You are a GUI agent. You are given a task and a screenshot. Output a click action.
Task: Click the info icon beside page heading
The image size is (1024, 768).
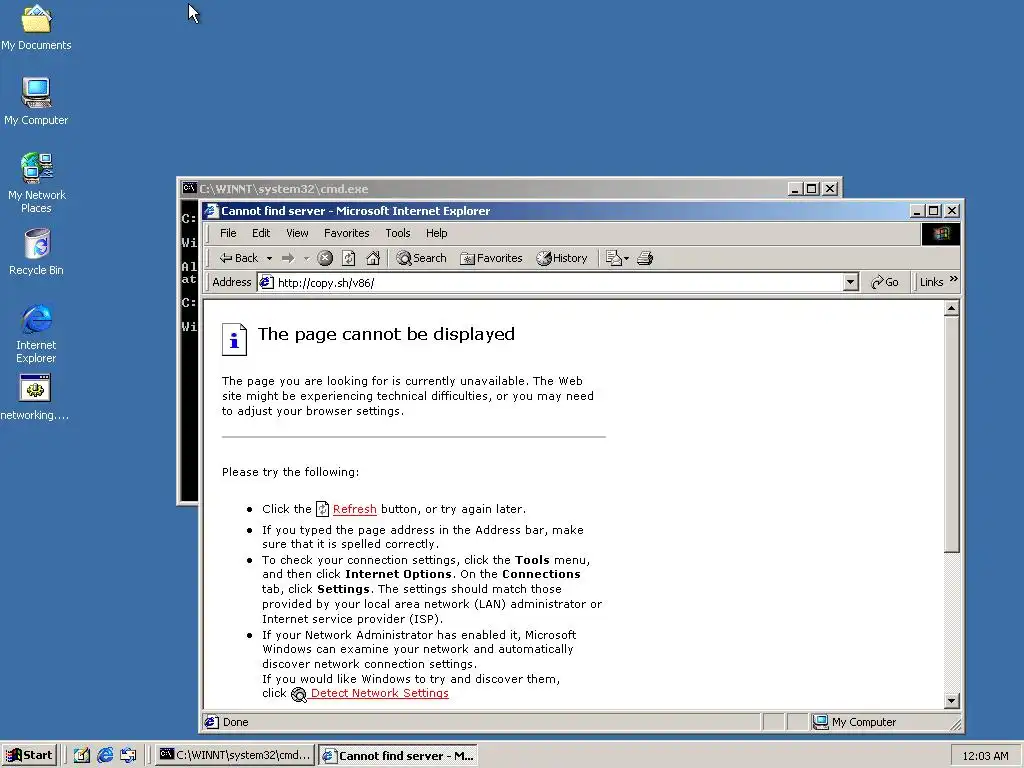click(234, 340)
